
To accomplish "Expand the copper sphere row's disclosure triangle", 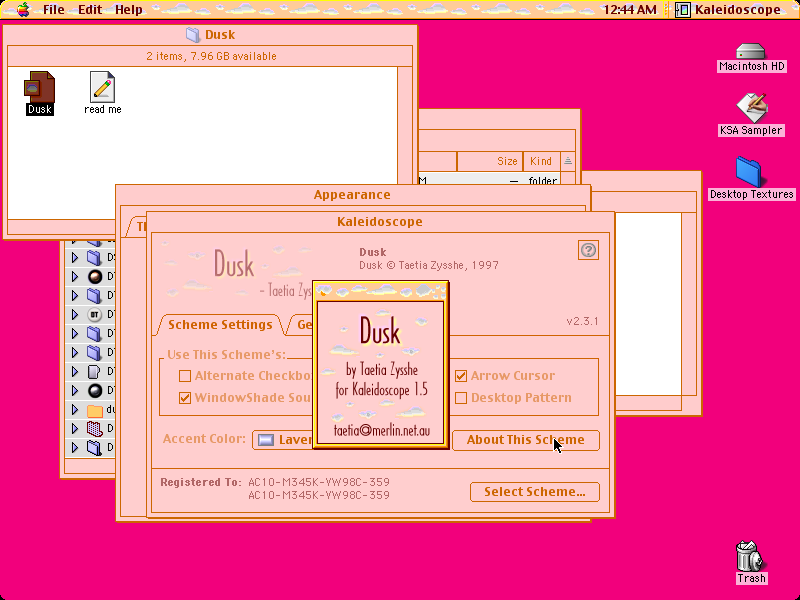I will tap(74, 277).
